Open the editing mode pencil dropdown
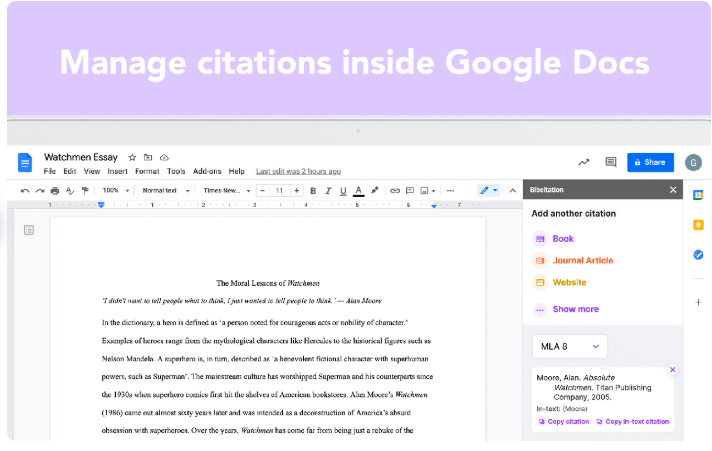 (x=489, y=190)
